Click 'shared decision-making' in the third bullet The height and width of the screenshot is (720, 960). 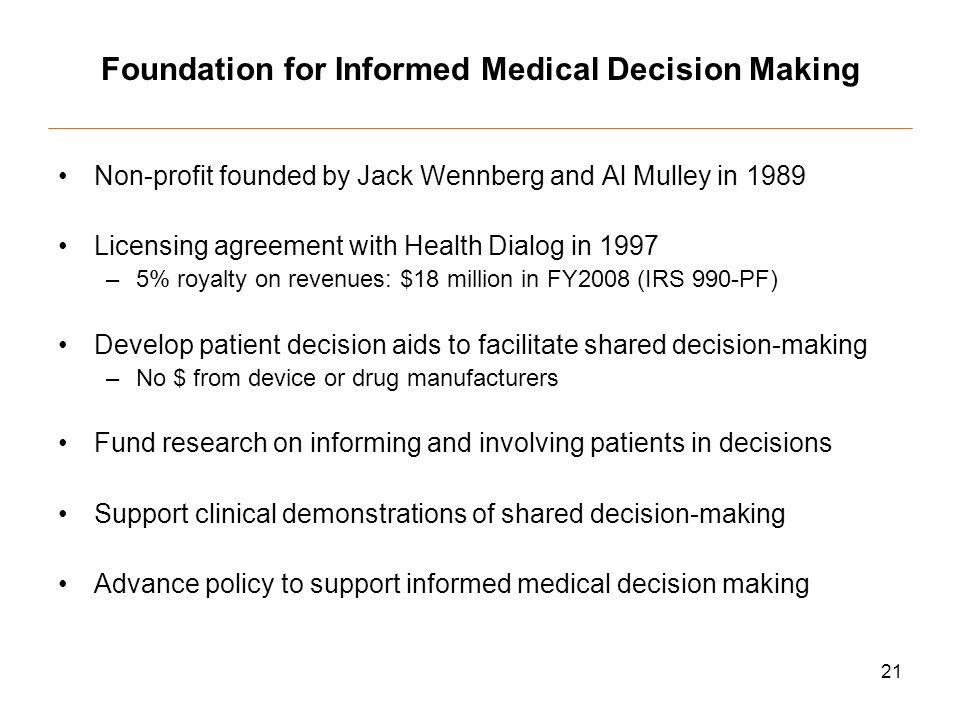pos(726,345)
